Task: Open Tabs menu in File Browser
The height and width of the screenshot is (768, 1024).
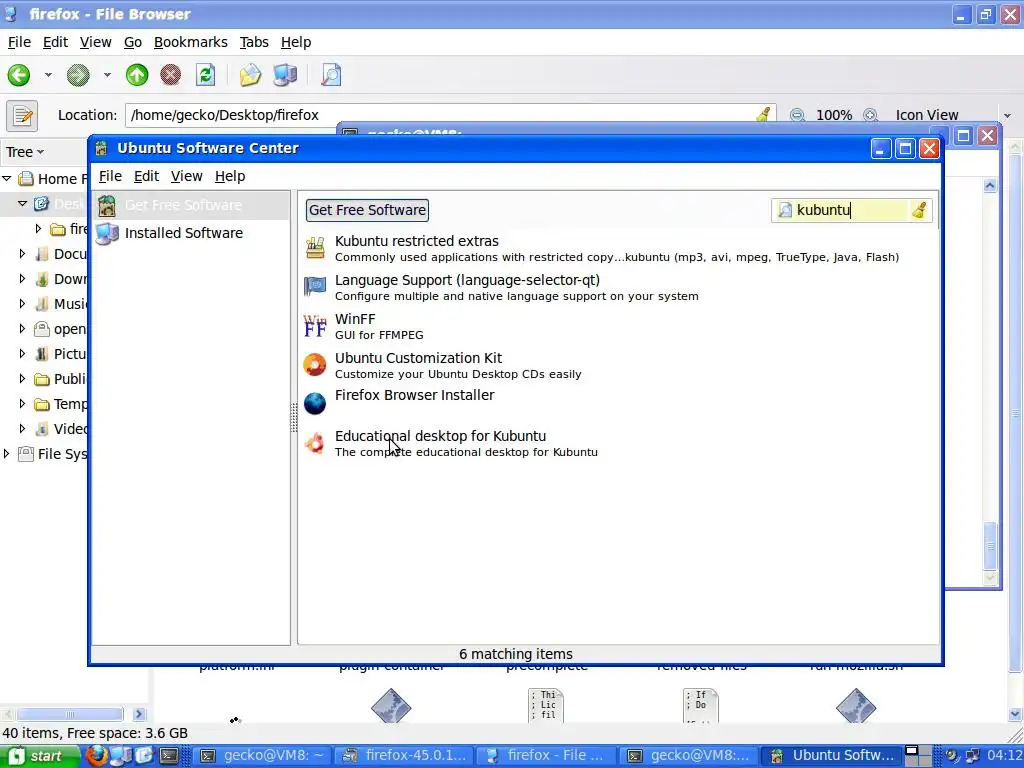Action: [x=254, y=42]
